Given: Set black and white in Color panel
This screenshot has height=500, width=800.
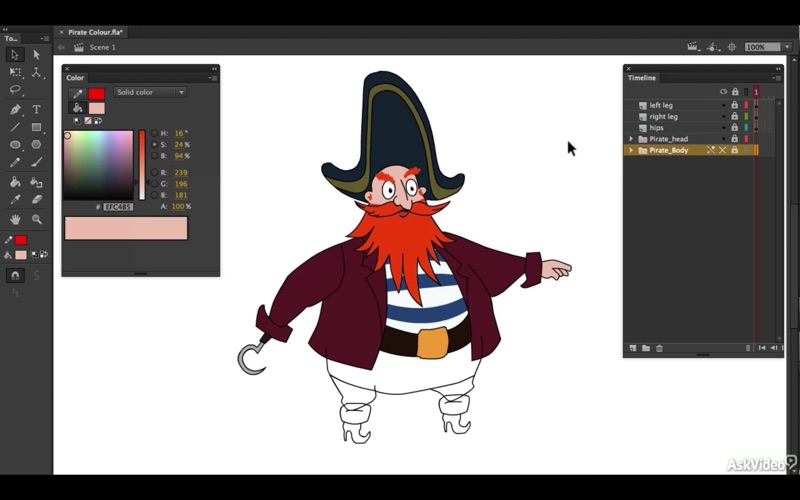Looking at the screenshot, I should [x=77, y=121].
